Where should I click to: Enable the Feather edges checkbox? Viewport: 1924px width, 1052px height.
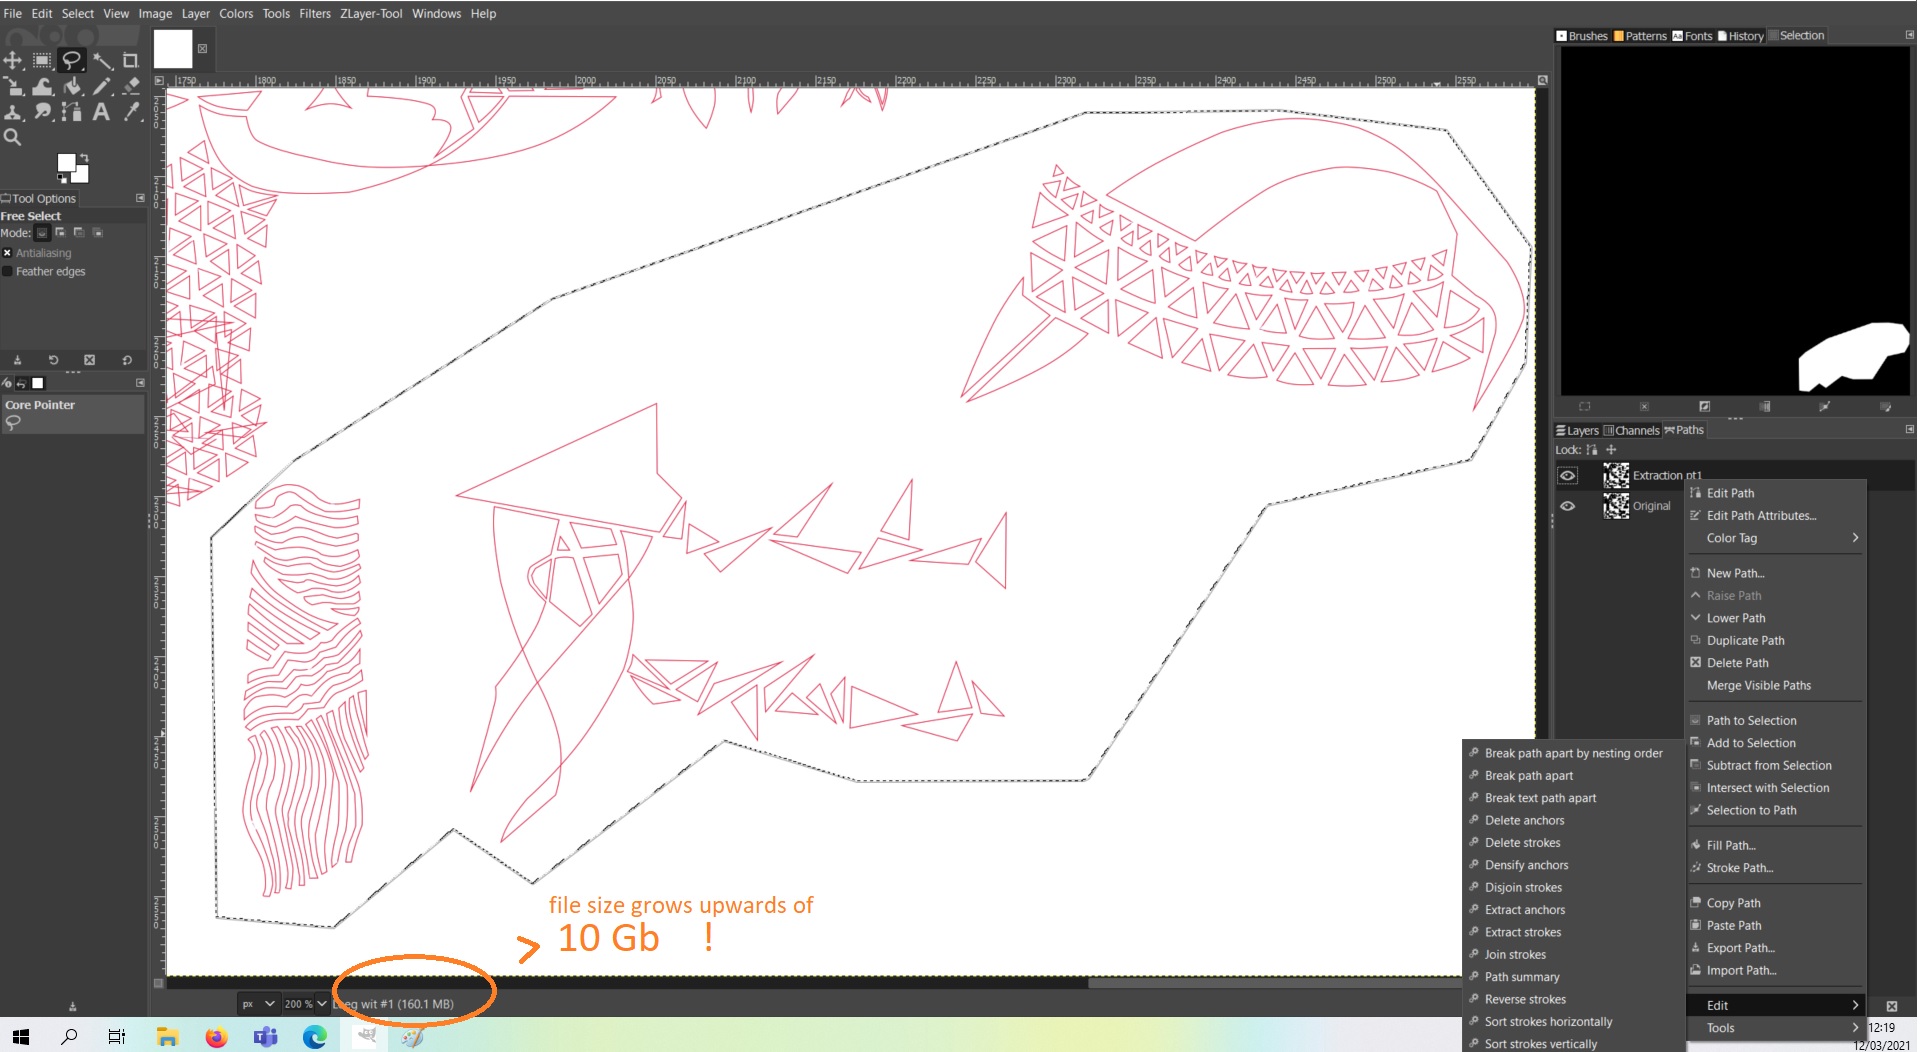pos(8,271)
